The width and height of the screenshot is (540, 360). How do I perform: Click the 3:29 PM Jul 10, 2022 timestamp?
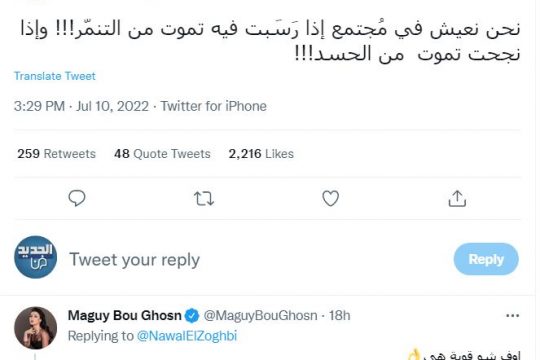click(81, 106)
